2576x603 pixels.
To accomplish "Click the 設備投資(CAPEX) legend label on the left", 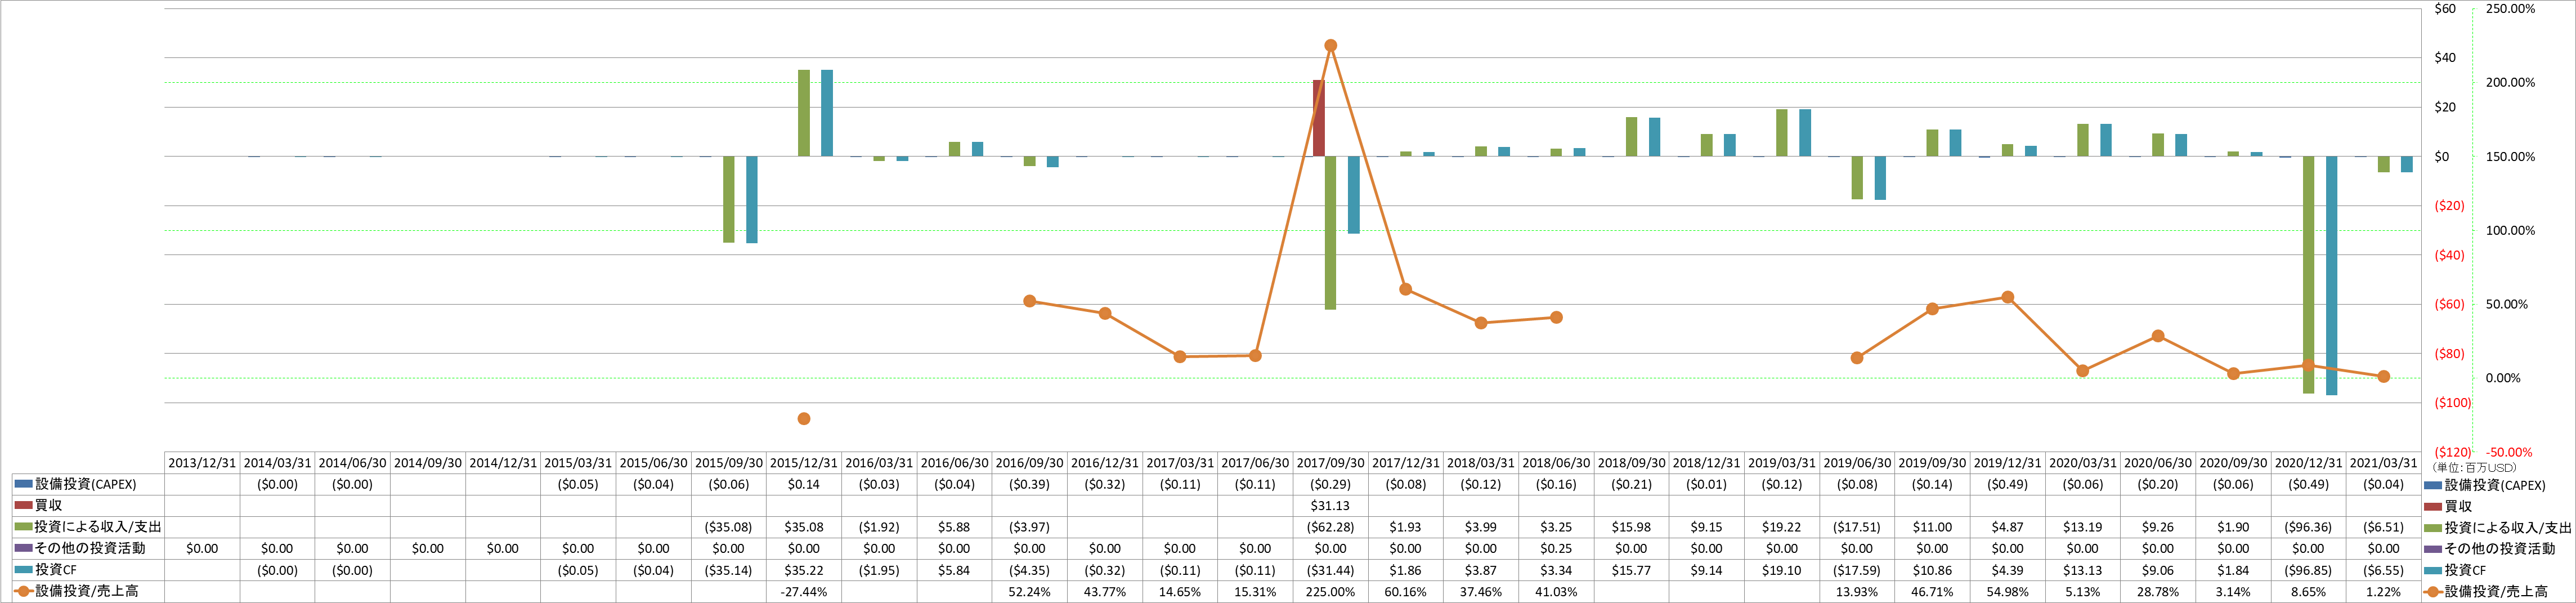I will coord(86,484).
